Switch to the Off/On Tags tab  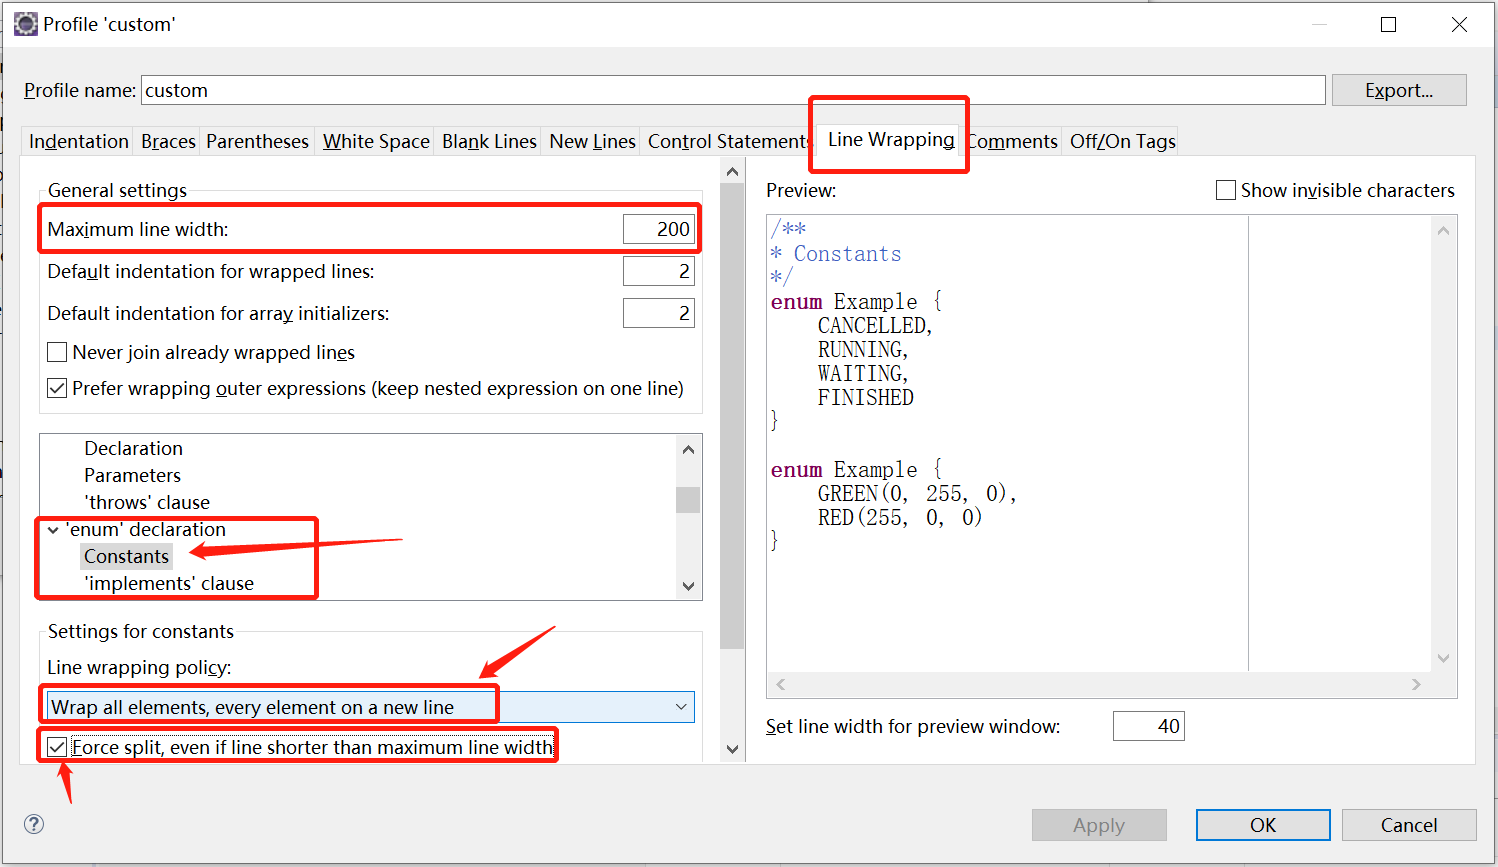[1122, 141]
